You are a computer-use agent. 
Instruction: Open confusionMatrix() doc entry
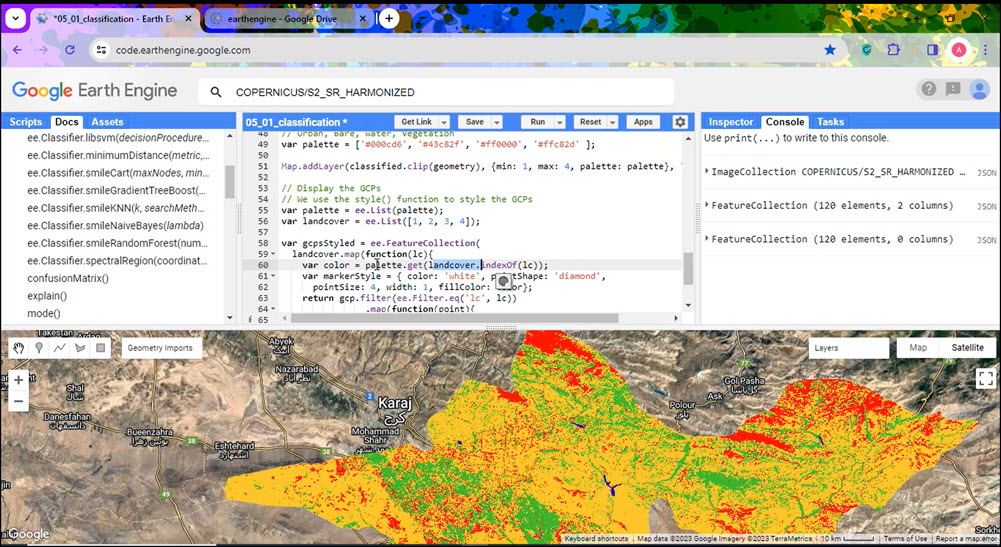pos(68,278)
